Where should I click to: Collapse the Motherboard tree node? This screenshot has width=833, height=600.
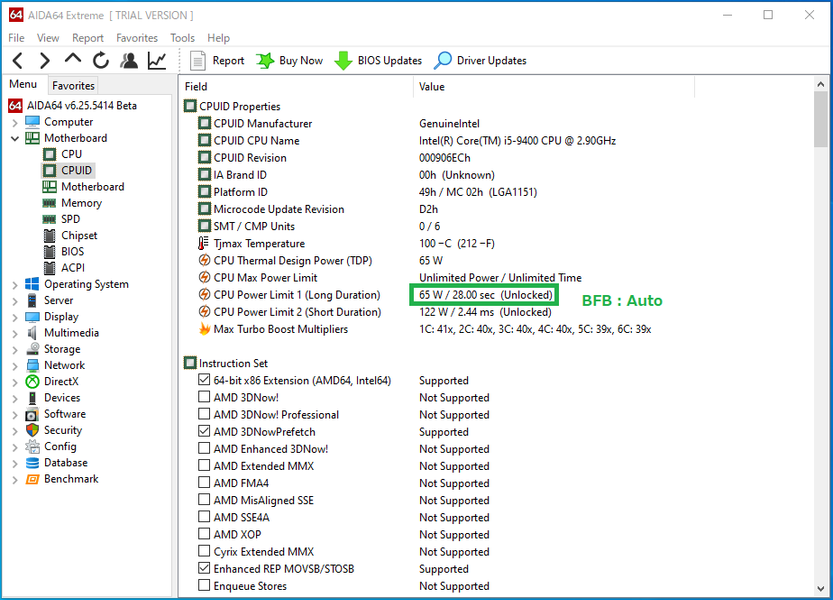(x=15, y=139)
